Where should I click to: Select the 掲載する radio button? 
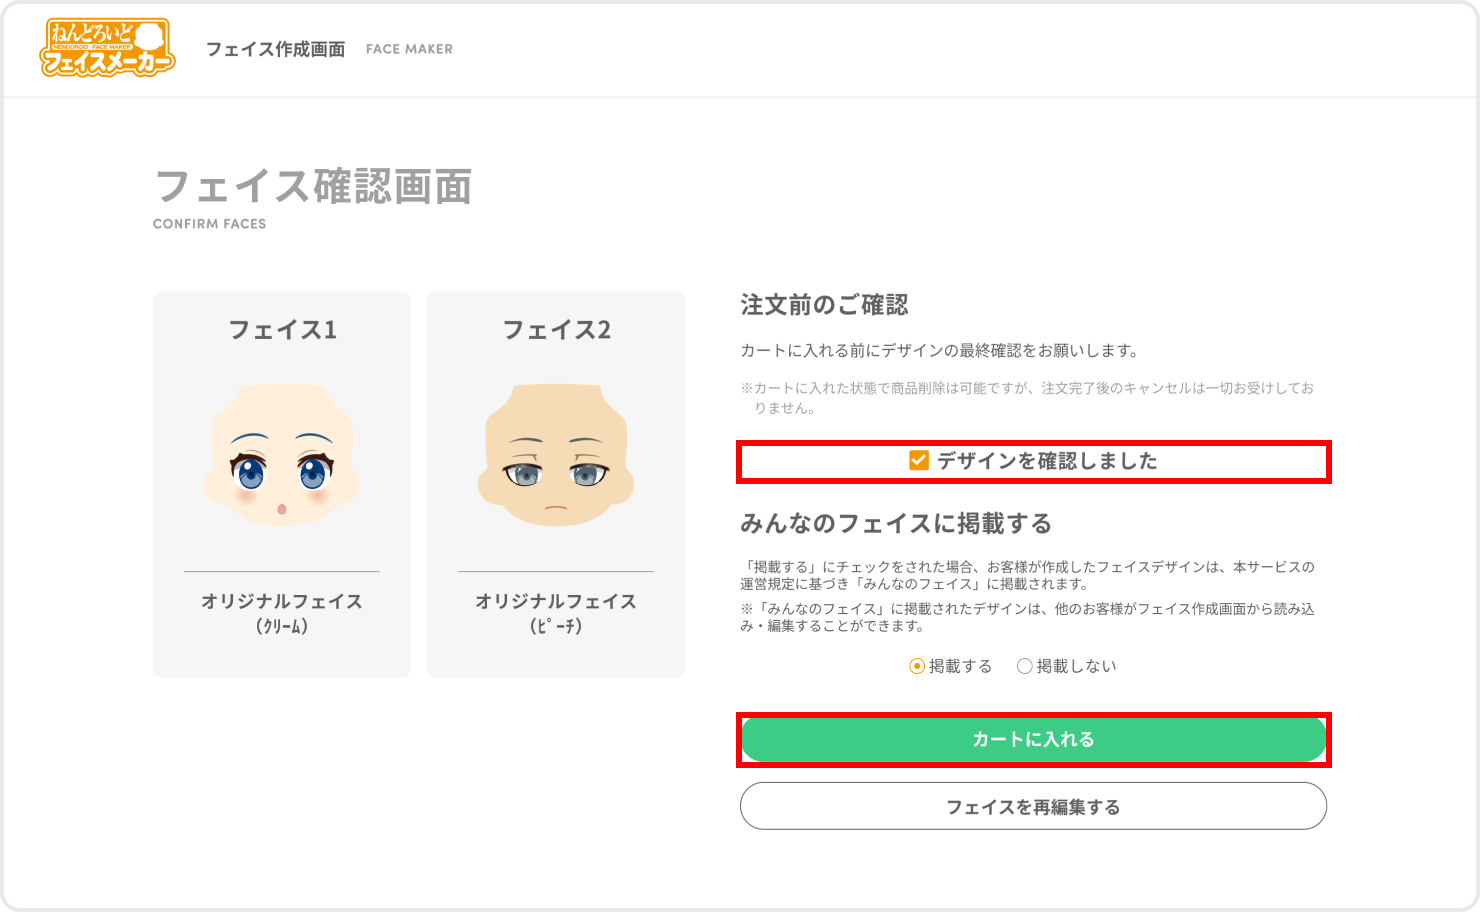coord(916,666)
